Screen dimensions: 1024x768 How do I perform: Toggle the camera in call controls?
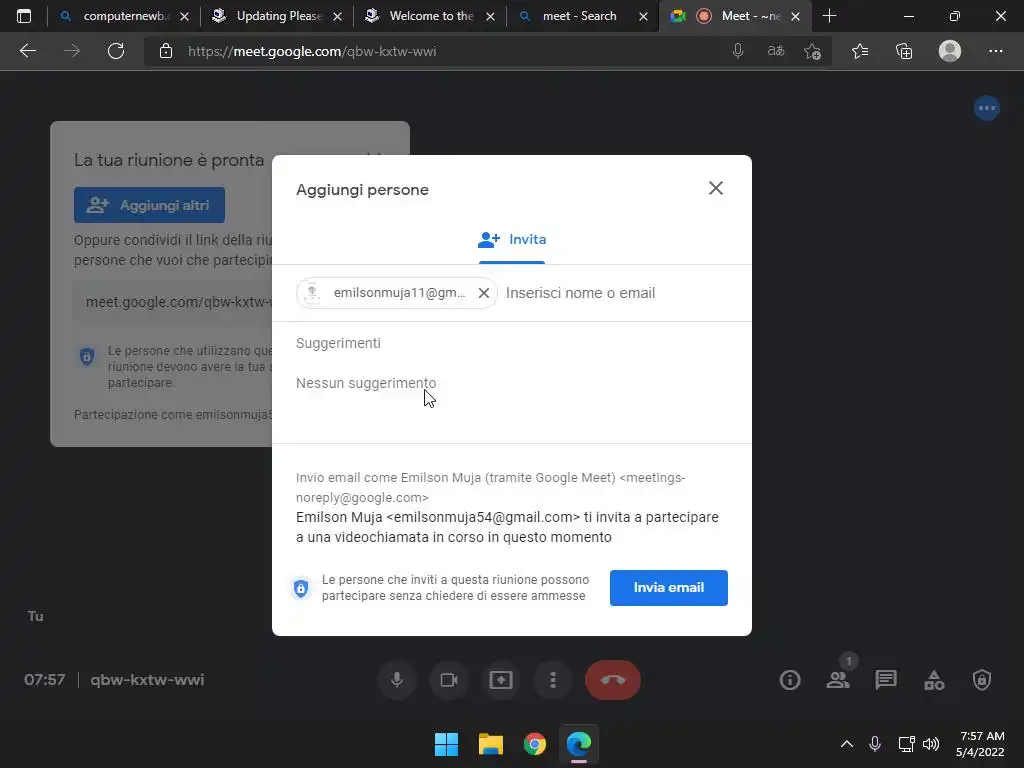(449, 680)
